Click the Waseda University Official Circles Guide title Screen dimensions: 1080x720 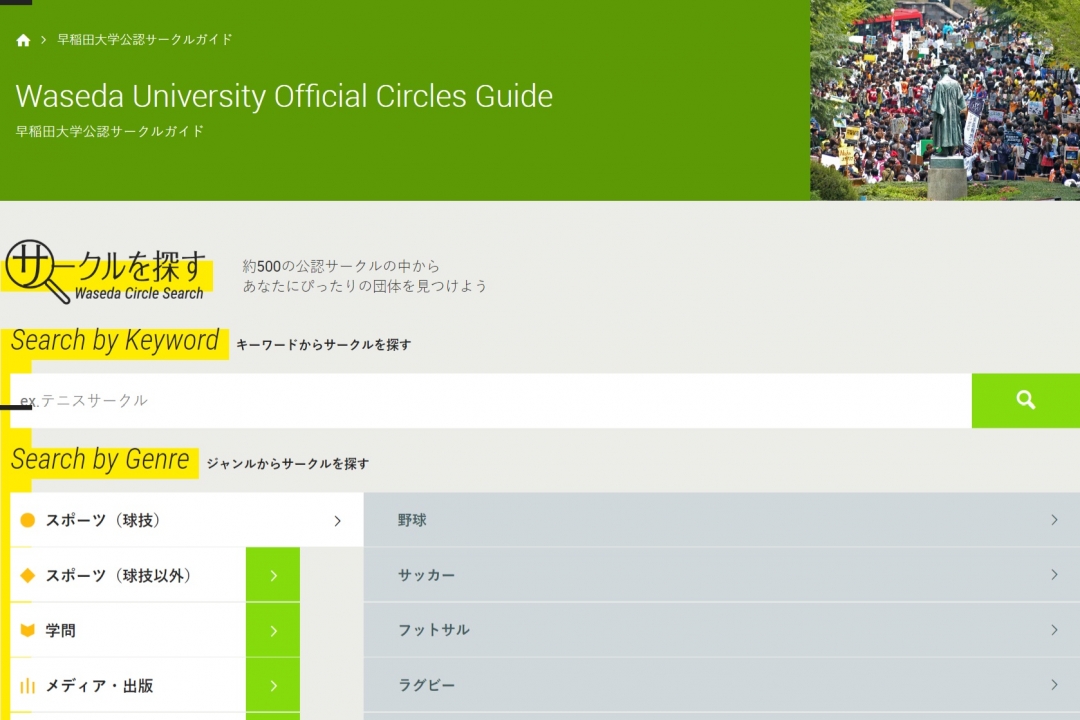tap(284, 96)
